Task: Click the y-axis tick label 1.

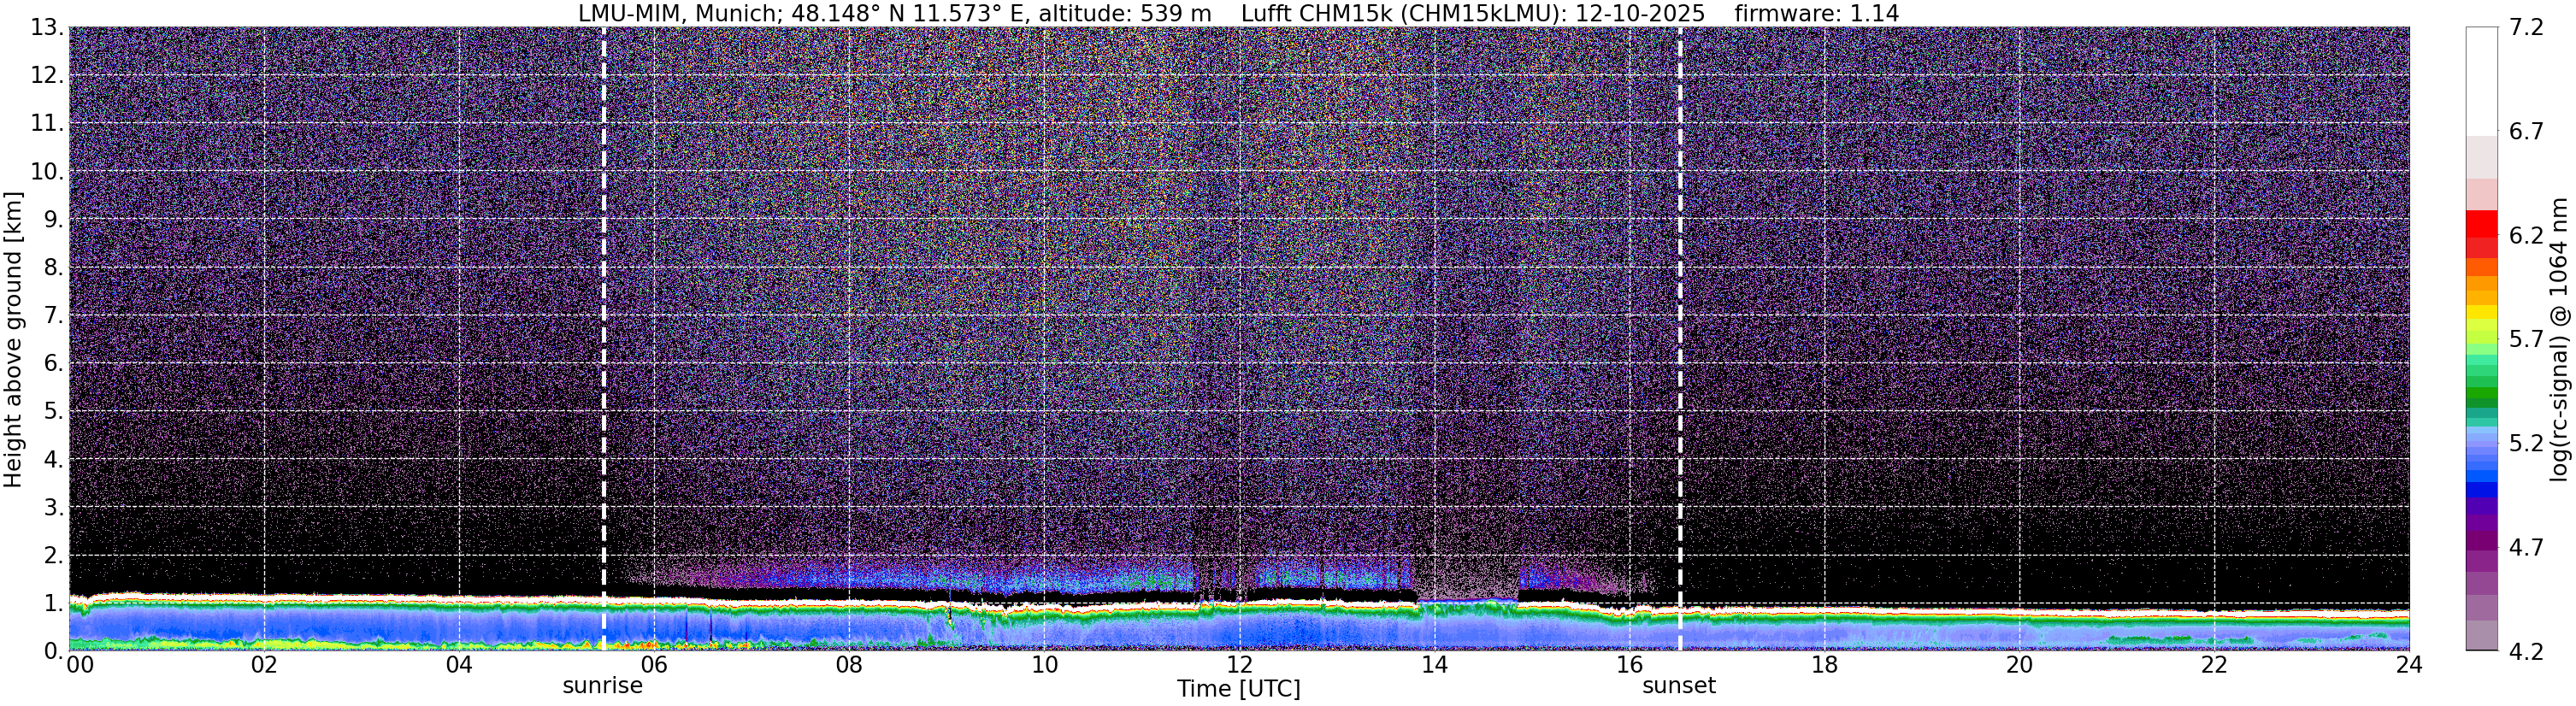Action: (x=55, y=604)
